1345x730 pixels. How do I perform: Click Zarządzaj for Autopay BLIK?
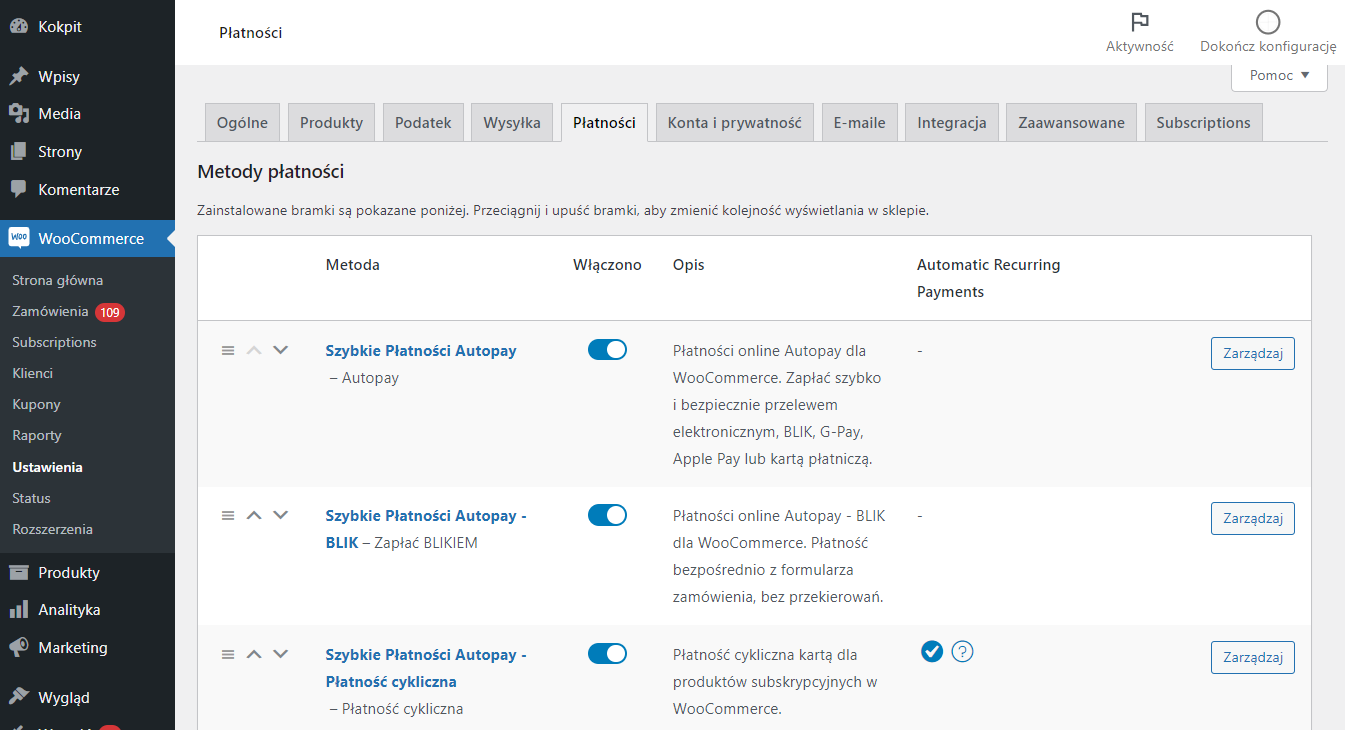(1253, 518)
